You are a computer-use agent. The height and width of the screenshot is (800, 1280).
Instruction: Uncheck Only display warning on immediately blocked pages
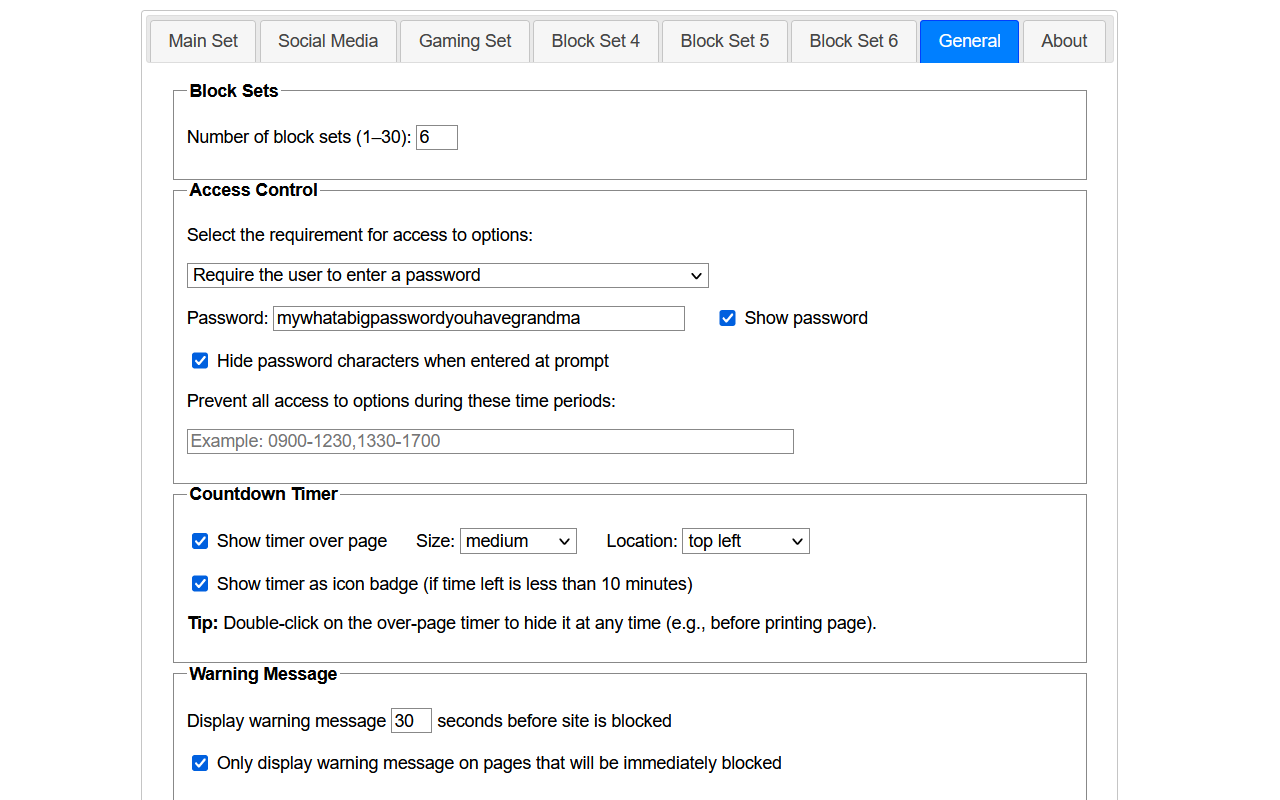(x=200, y=763)
